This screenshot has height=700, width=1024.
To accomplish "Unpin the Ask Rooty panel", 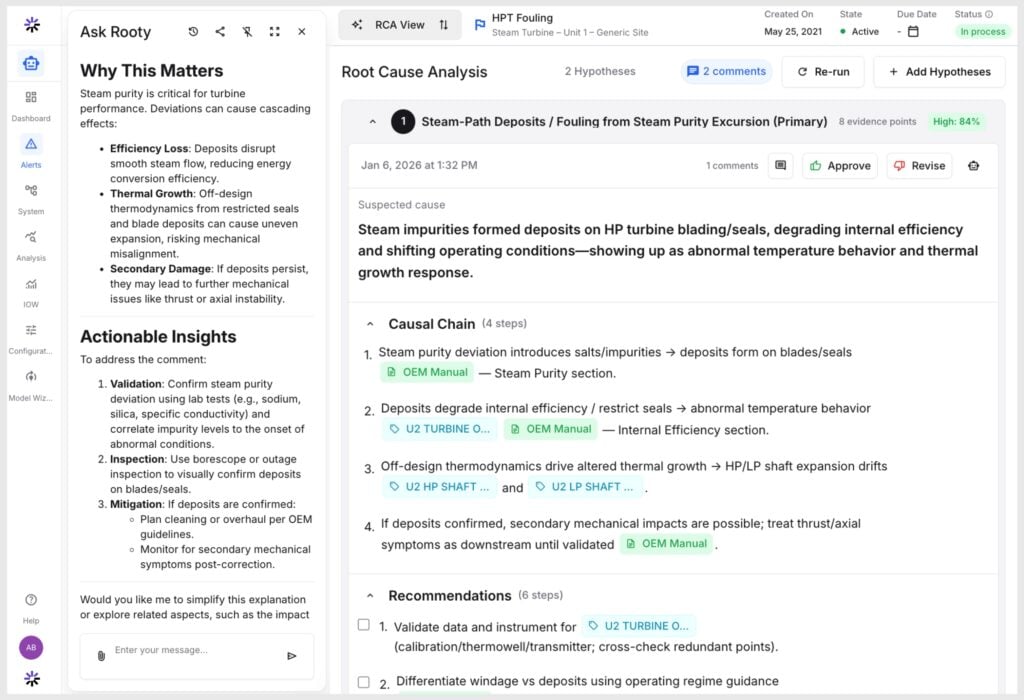I will point(248,31).
